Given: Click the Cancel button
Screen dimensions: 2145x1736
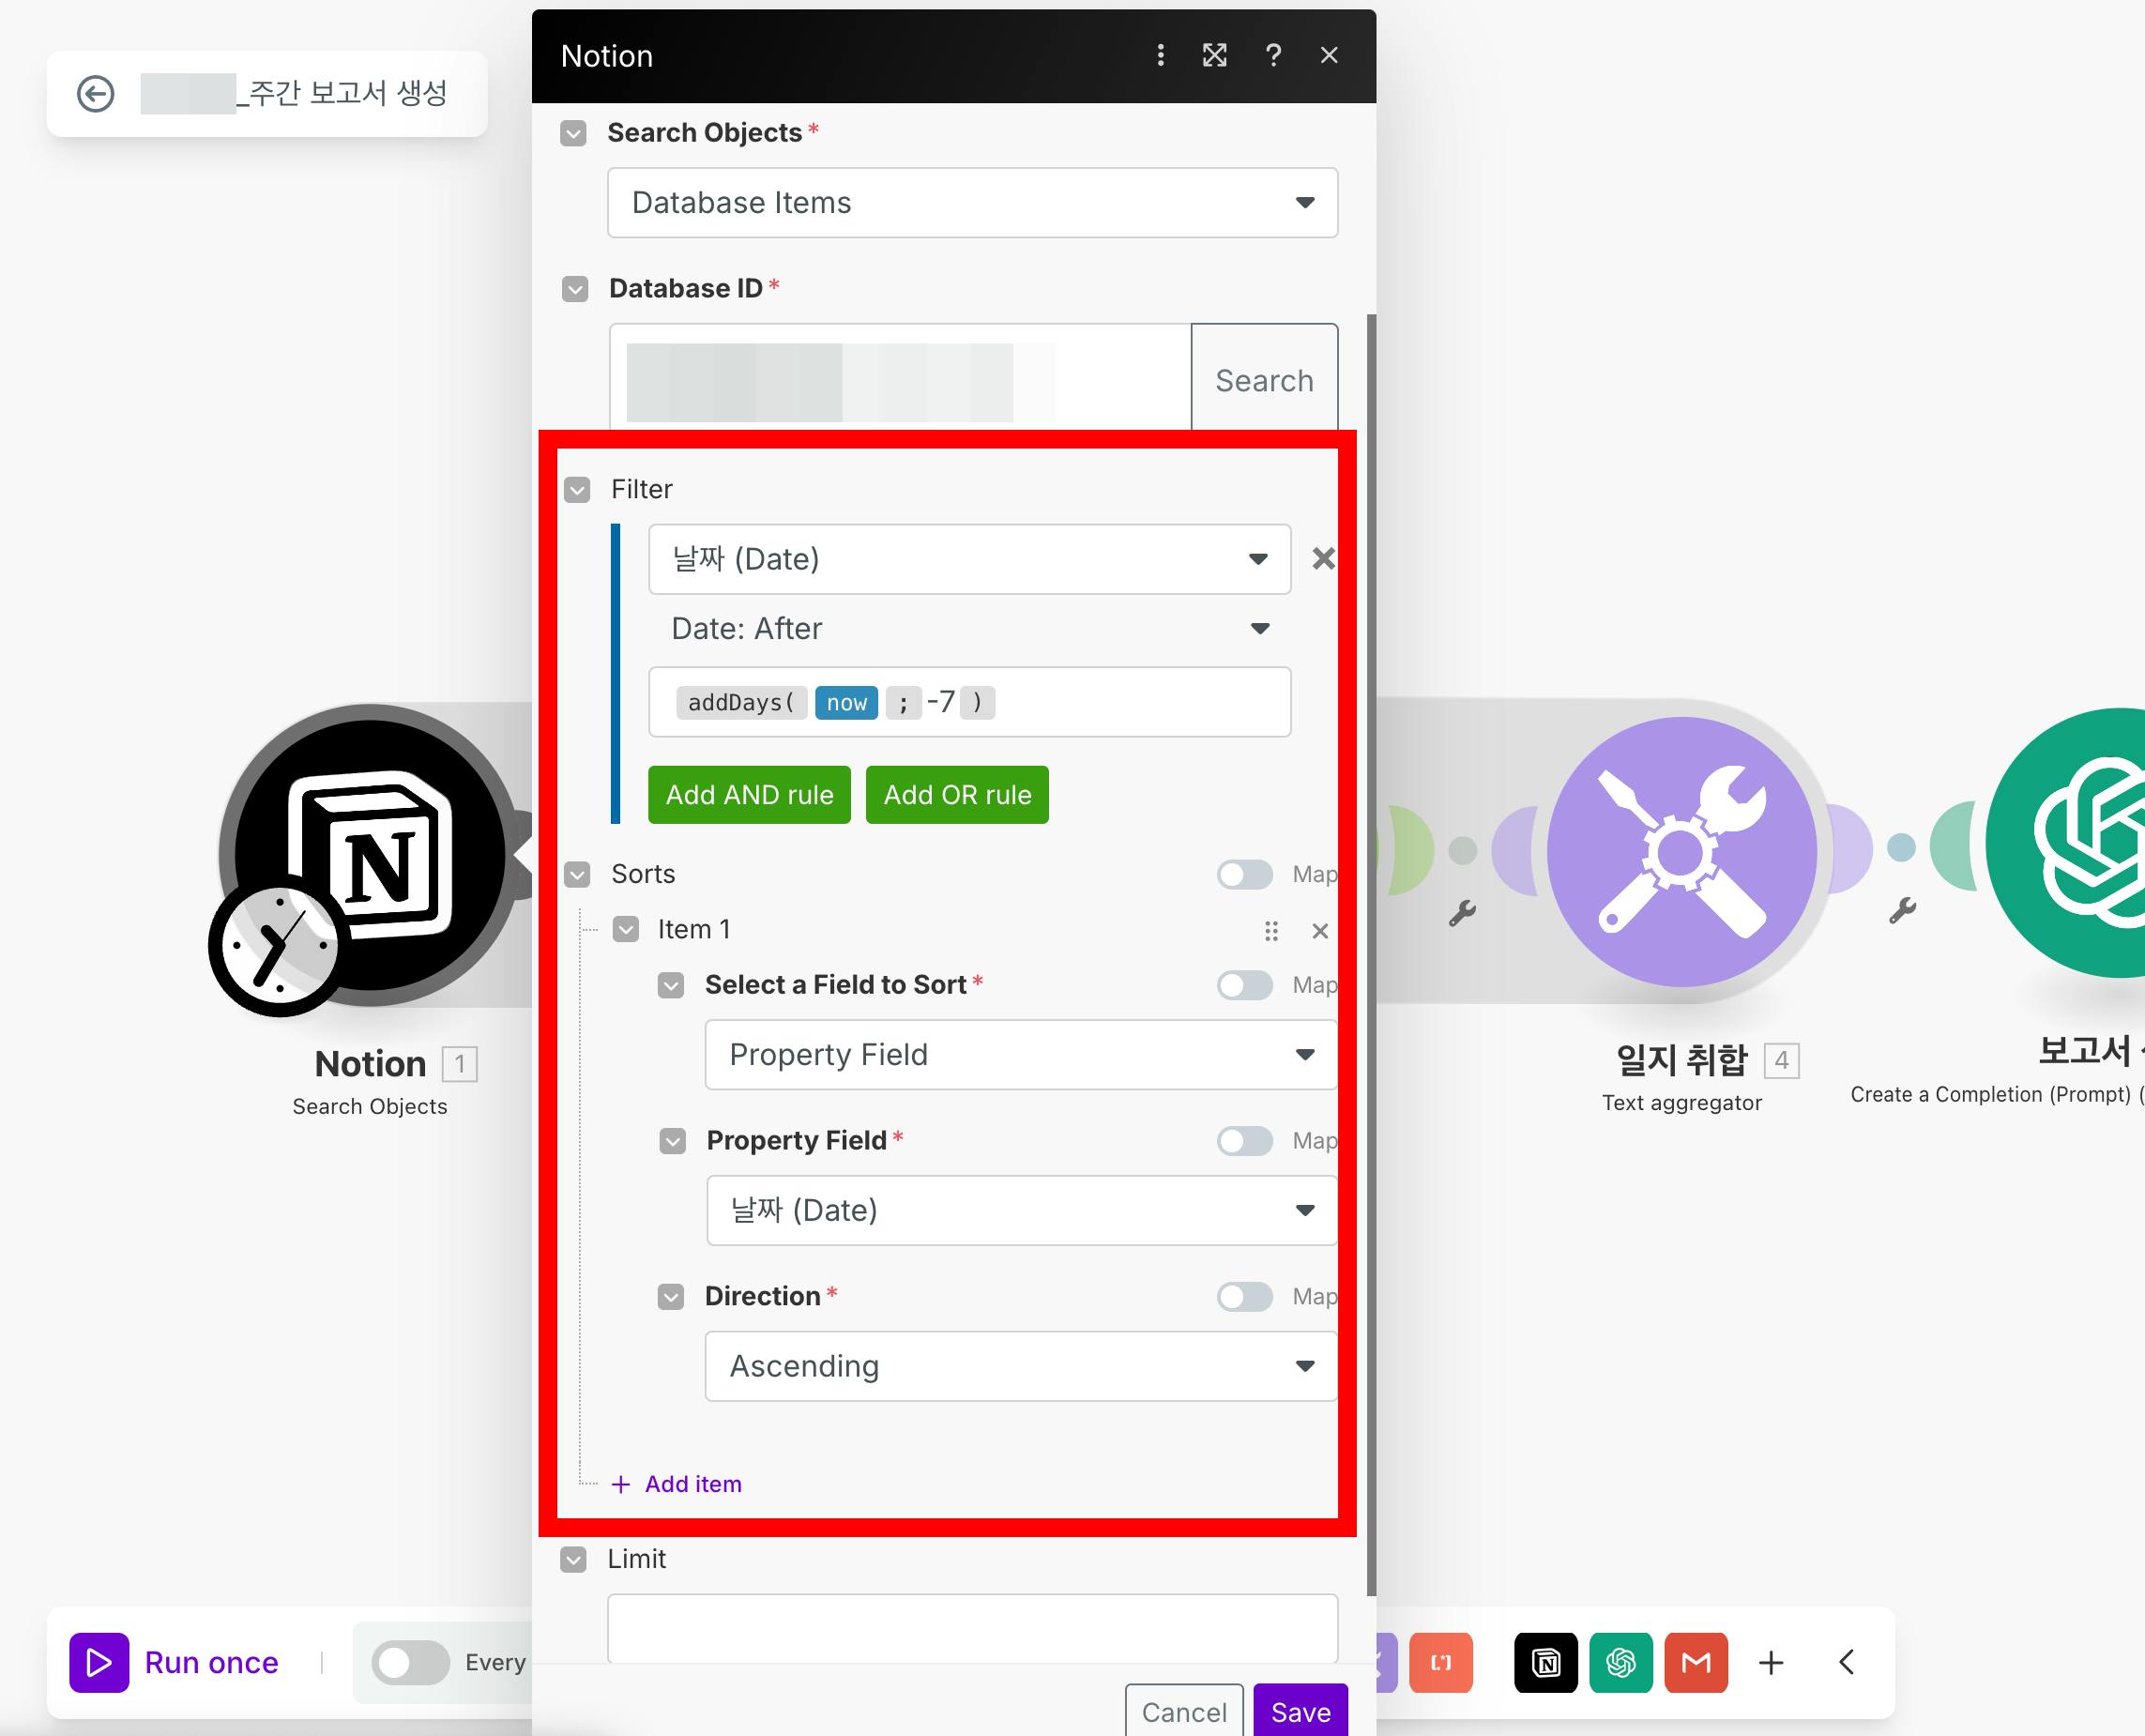Looking at the screenshot, I should tap(1184, 1712).
